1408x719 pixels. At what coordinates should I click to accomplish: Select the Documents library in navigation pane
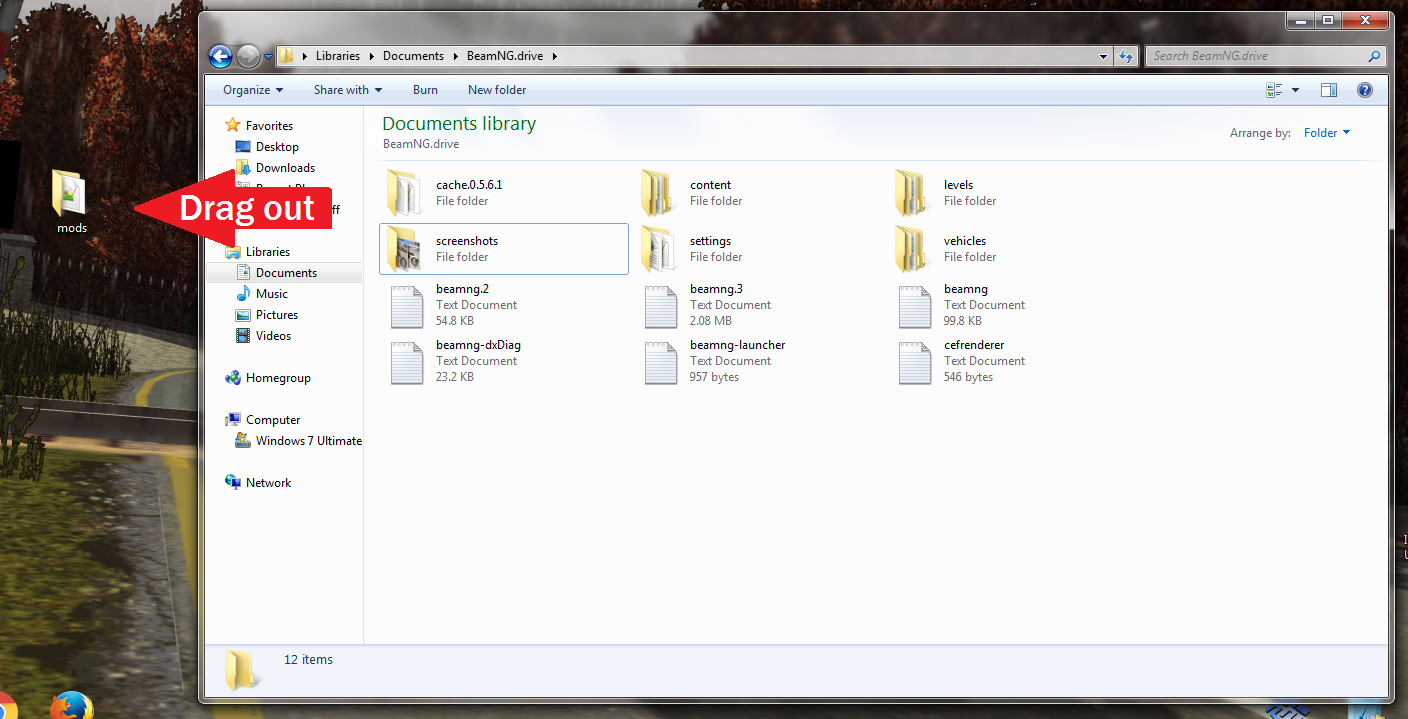[286, 273]
